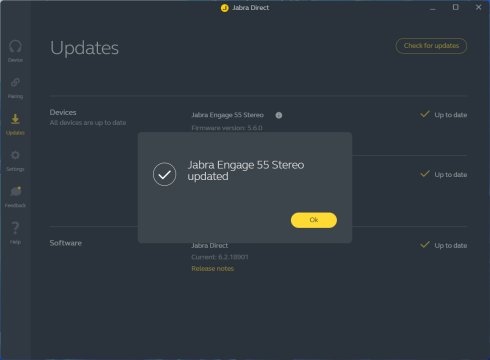Maximize the Jabra Direct window
This screenshot has width=490, height=360.
point(455,7)
